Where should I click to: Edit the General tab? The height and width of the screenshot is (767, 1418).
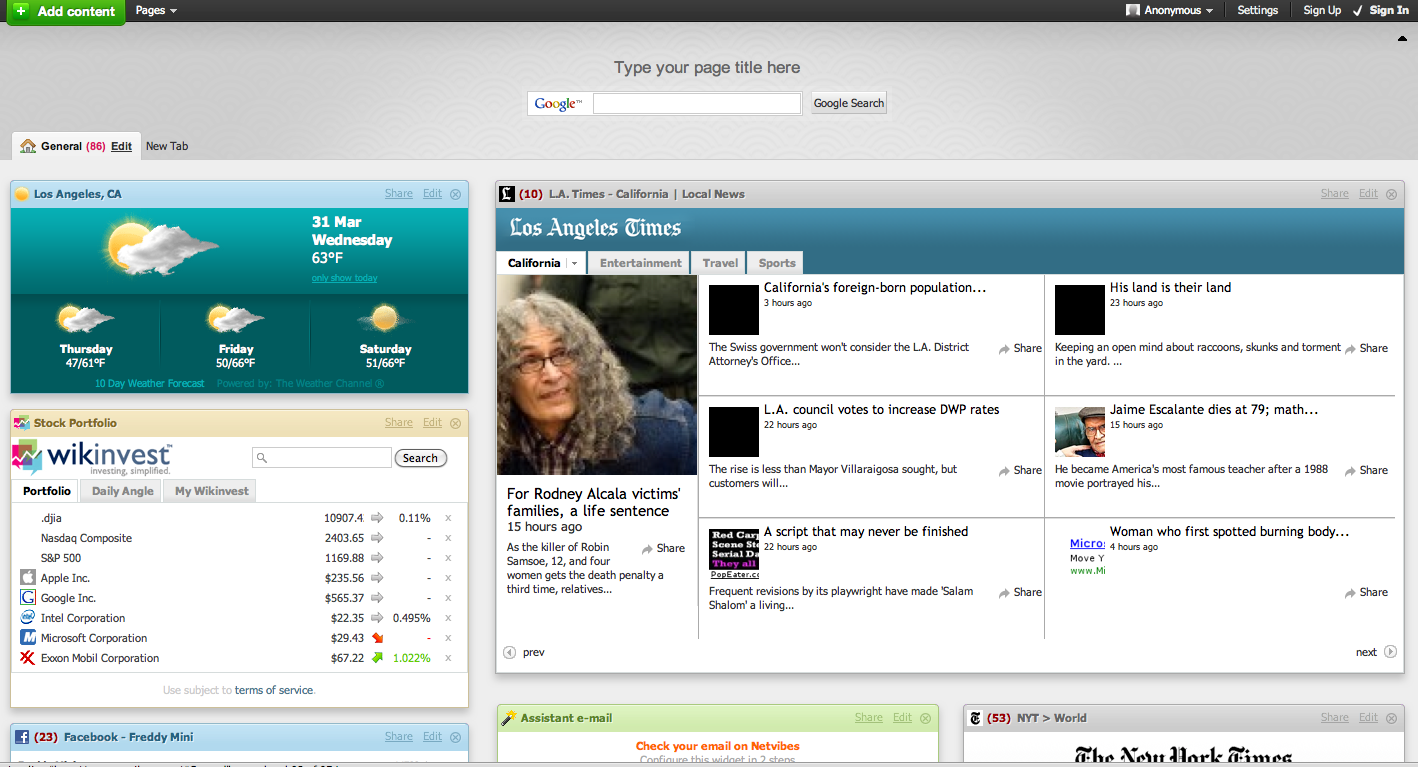pos(122,146)
